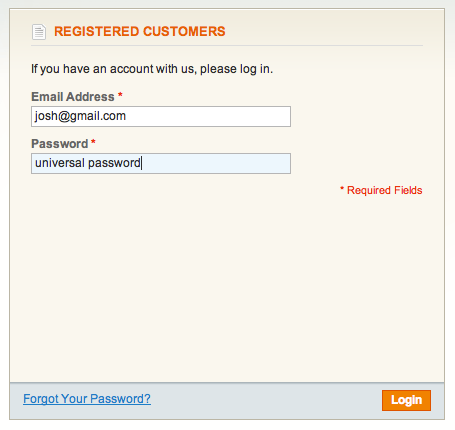
Task: Open the Forgot Your Password link
Action: point(87,399)
